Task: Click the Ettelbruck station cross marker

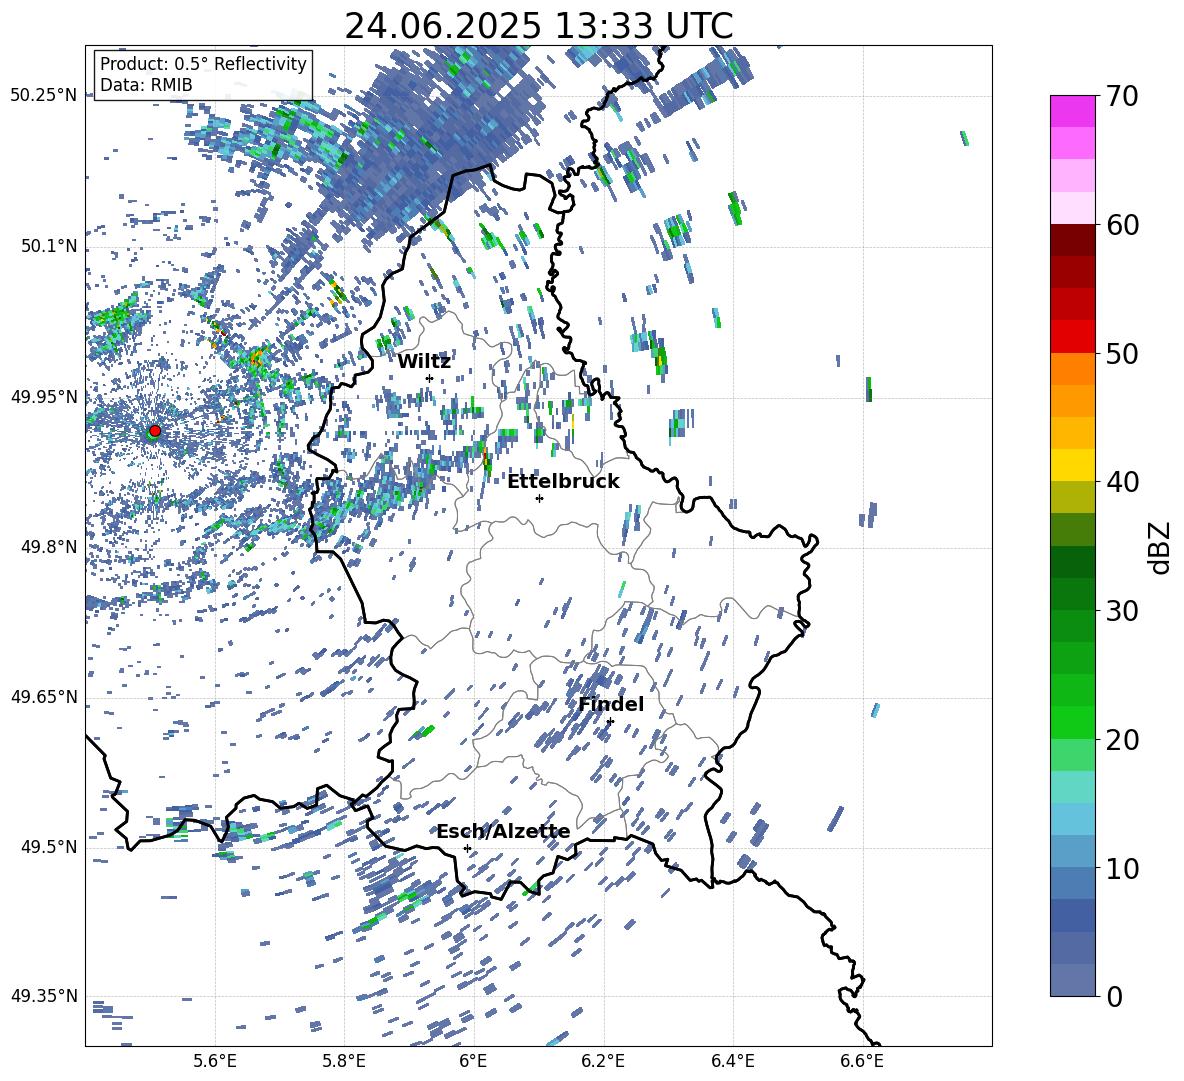Action: 539,498
